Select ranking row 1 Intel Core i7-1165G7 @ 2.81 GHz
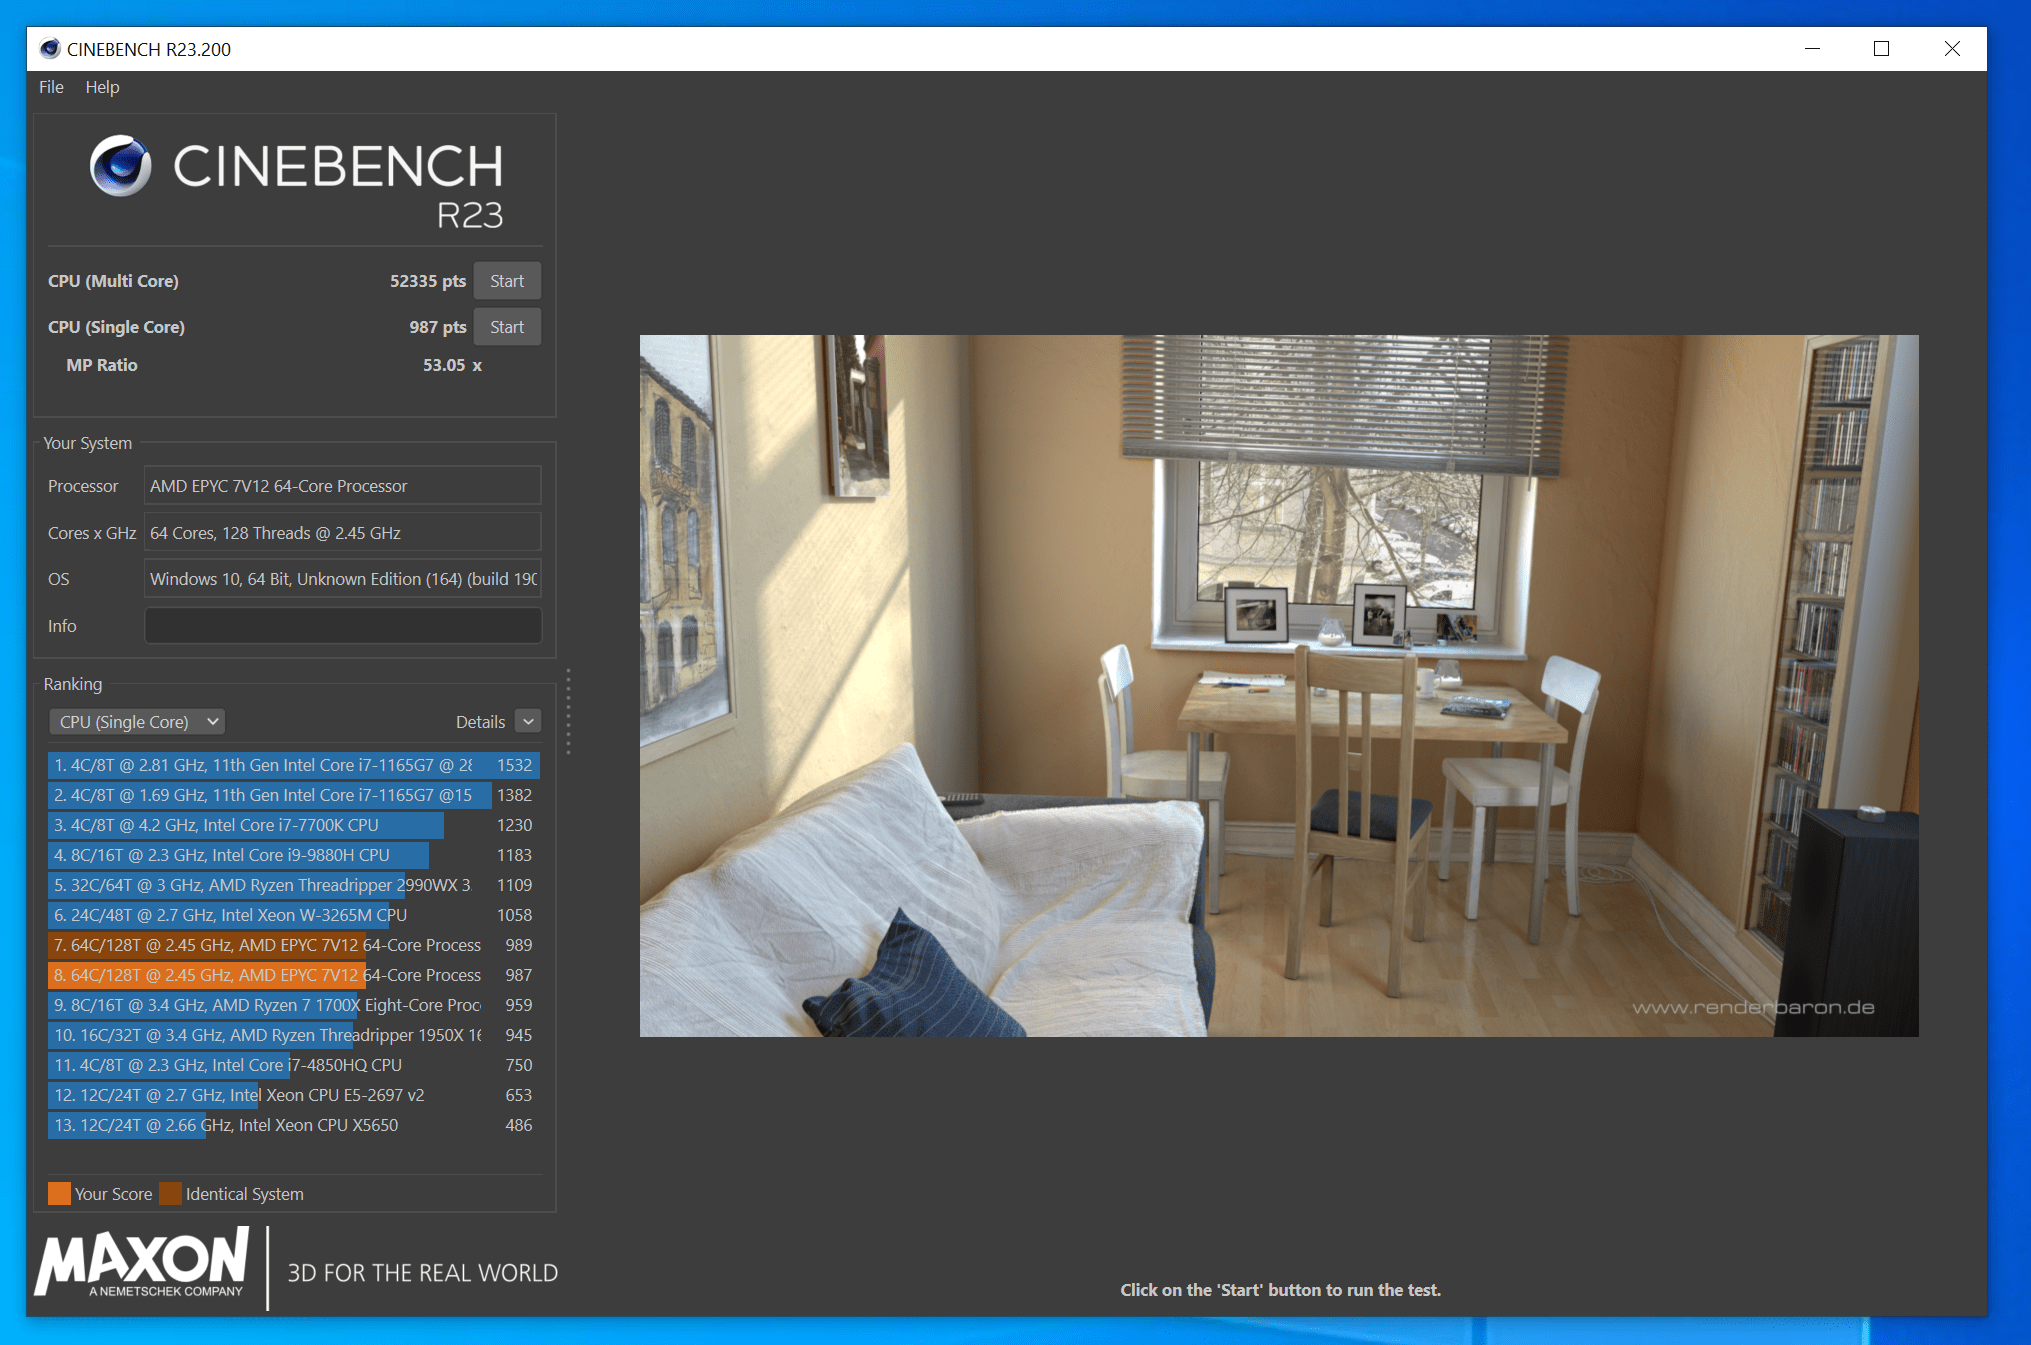Viewport: 2031px width, 1345px height. [x=294, y=765]
